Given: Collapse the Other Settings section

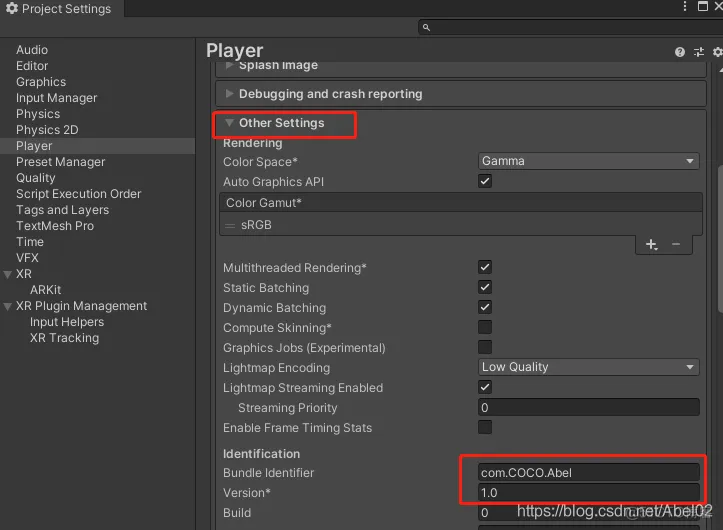Looking at the screenshot, I should coord(229,123).
